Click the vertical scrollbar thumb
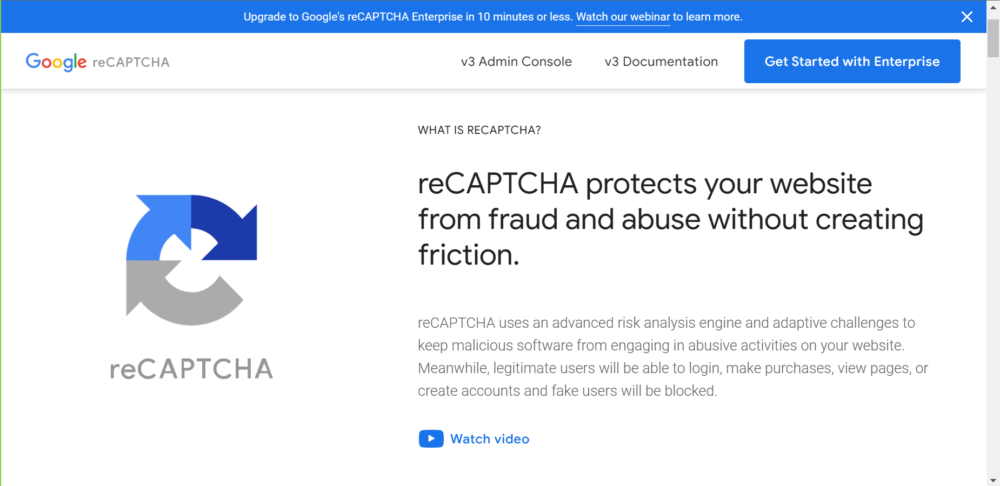This screenshot has height=486, width=1000. pyautogui.click(x=993, y=38)
